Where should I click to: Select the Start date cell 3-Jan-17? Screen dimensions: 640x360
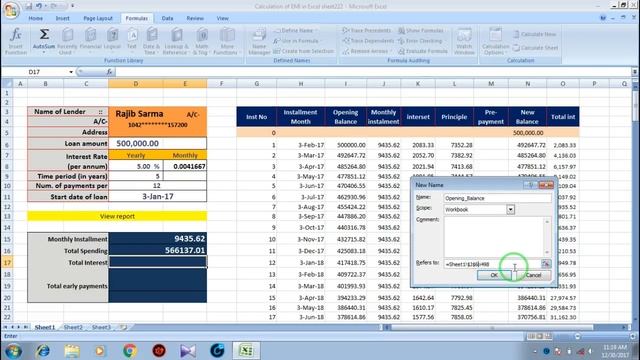[158, 196]
